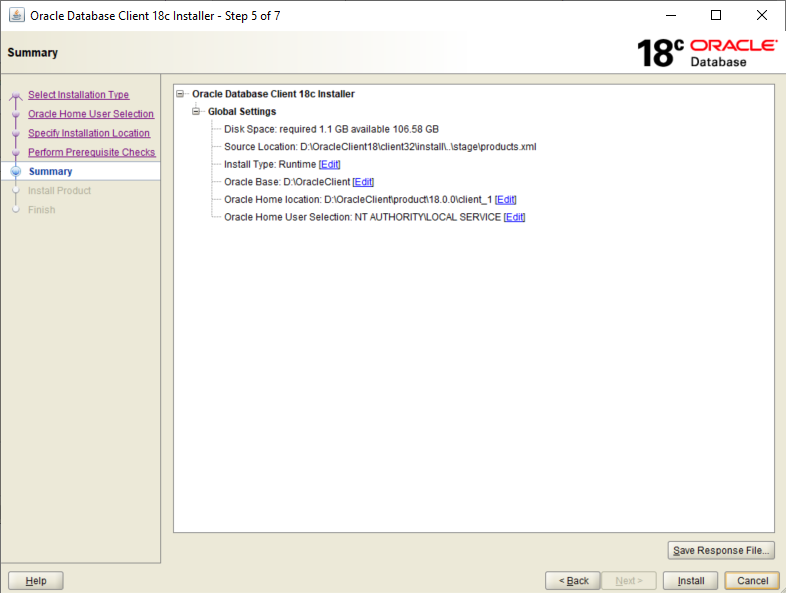The image size is (786, 593).
Task: Click the Global Settings tree label
Action: click(x=242, y=111)
